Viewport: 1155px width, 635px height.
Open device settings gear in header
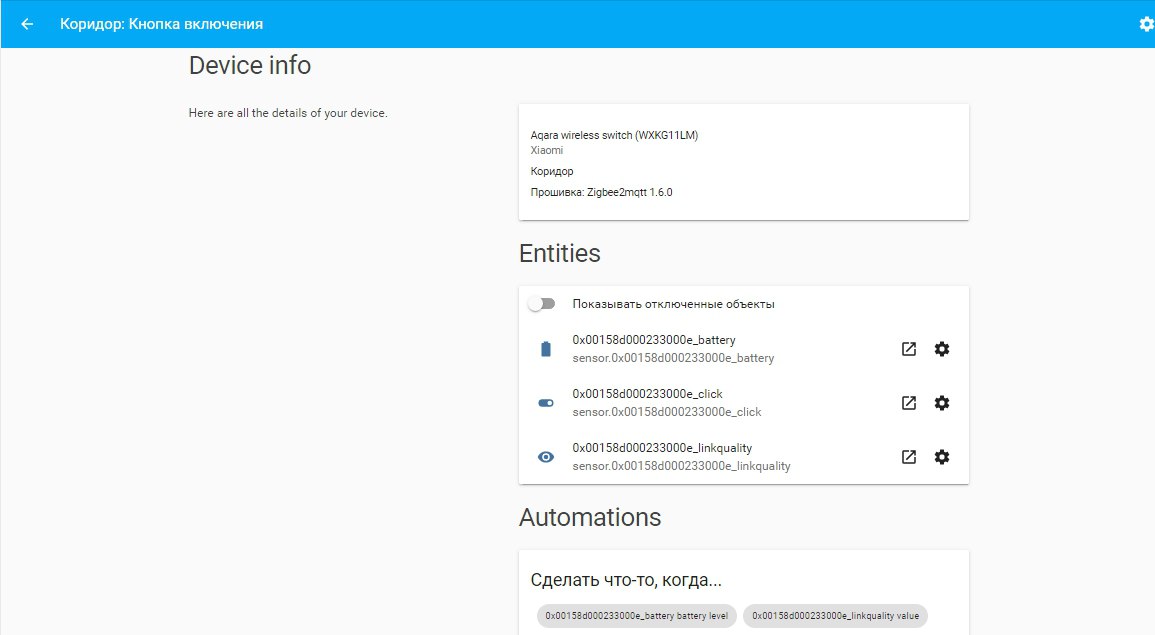1146,24
